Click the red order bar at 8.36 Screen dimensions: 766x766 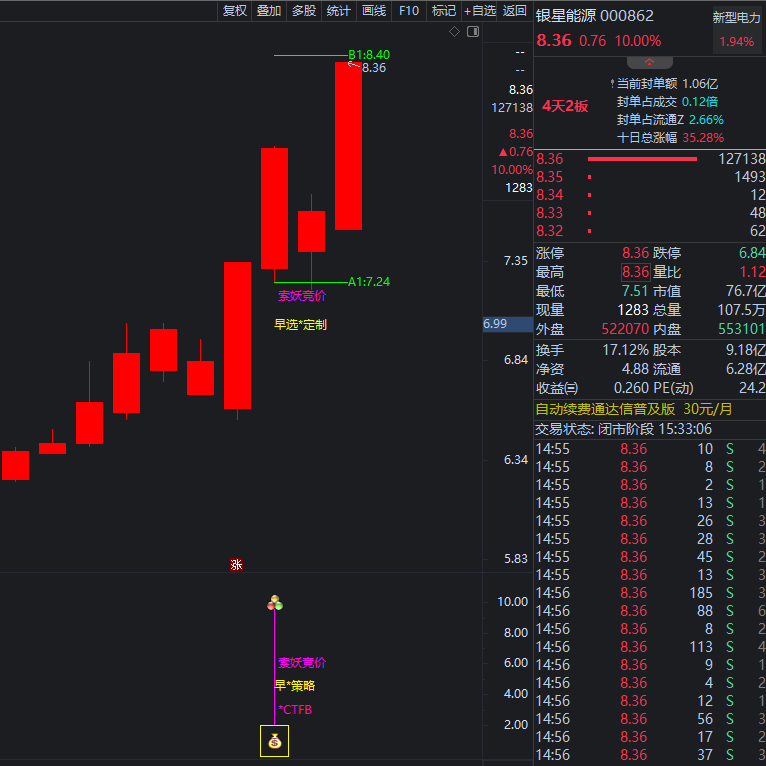click(642, 159)
